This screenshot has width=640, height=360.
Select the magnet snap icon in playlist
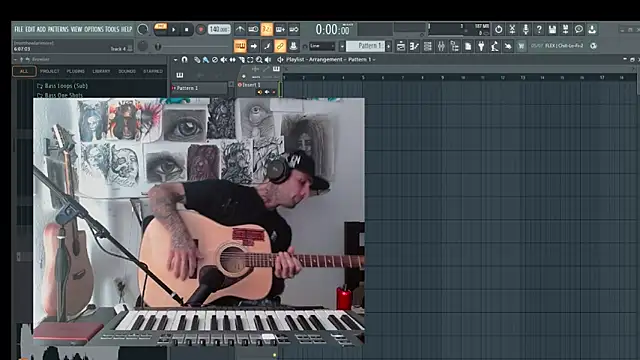[184, 60]
